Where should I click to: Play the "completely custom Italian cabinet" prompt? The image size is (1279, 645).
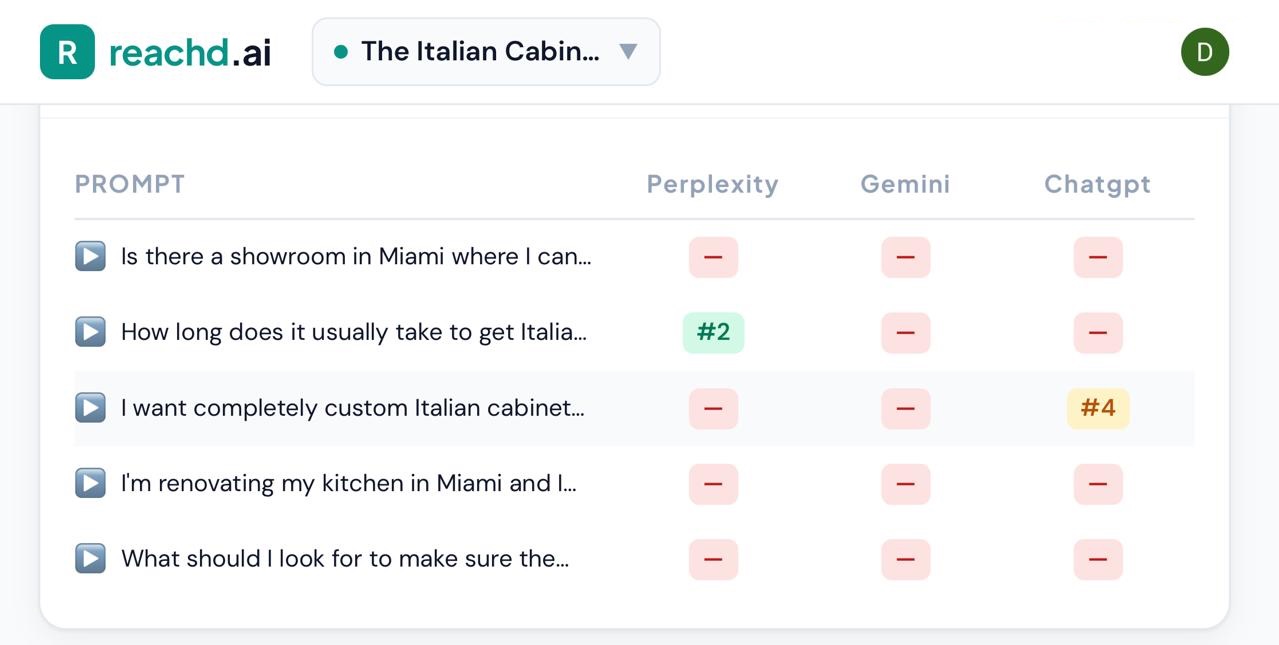click(89, 407)
